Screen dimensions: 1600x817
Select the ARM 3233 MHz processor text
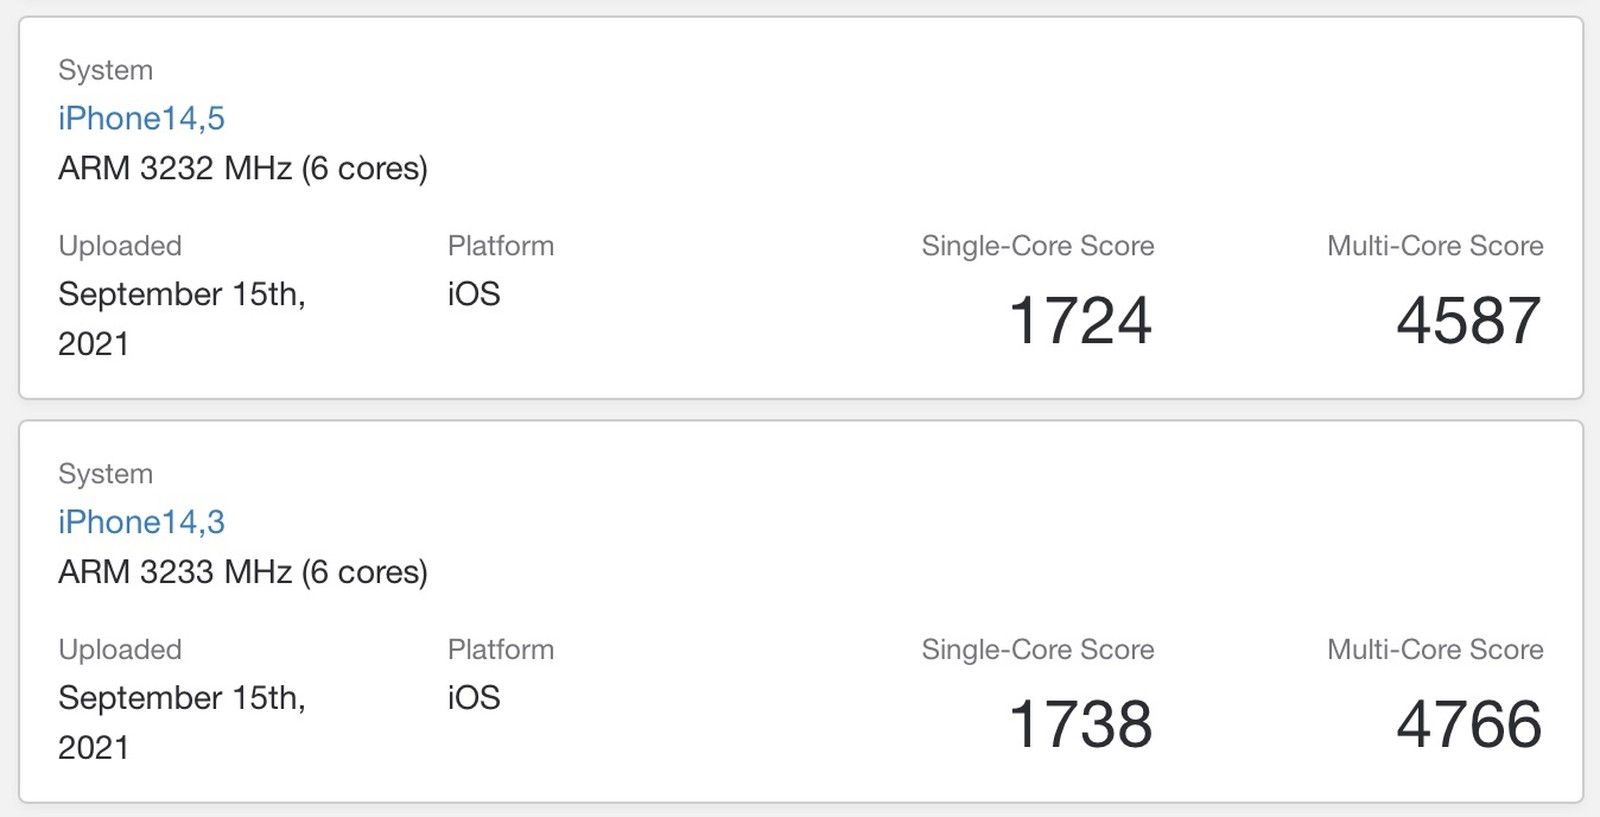[x=243, y=572]
